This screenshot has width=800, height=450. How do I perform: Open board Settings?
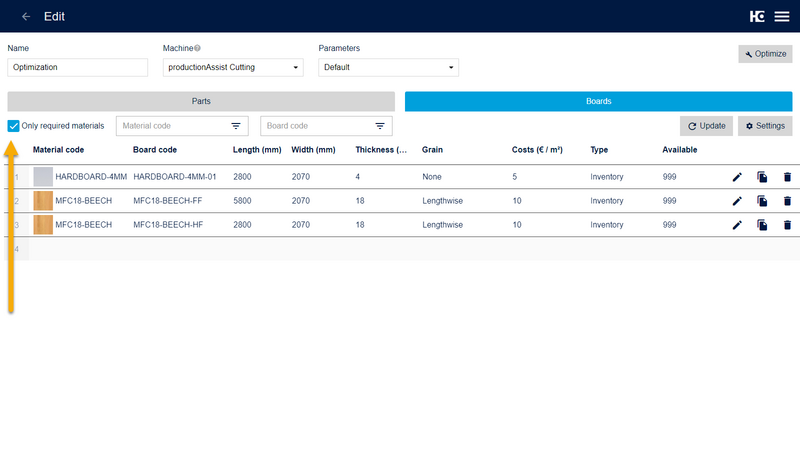click(765, 126)
